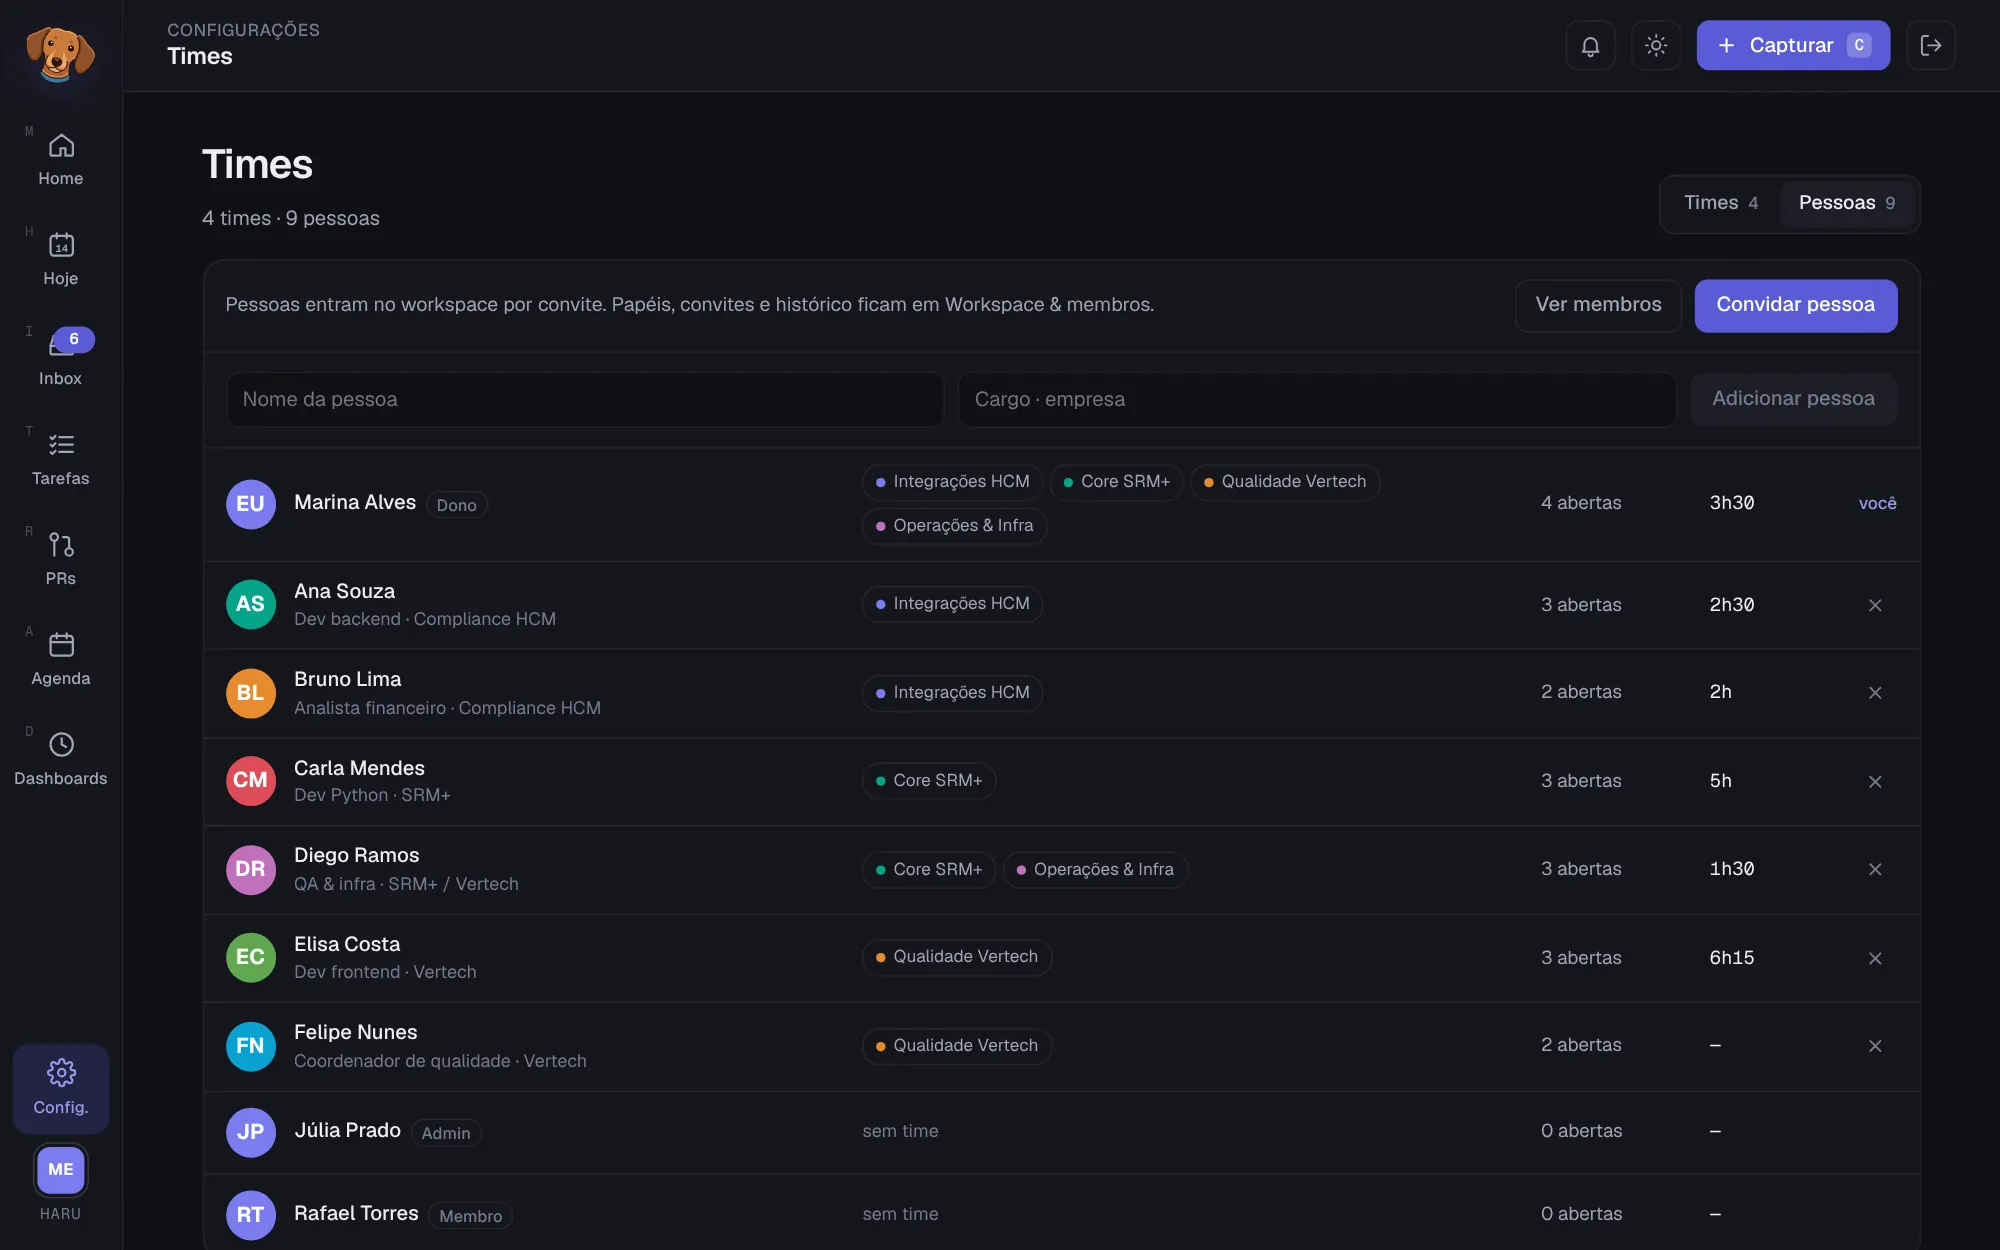Image resolution: width=2000 pixels, height=1250 pixels.
Task: Click Elisa Costa EC avatar
Action: [250, 958]
